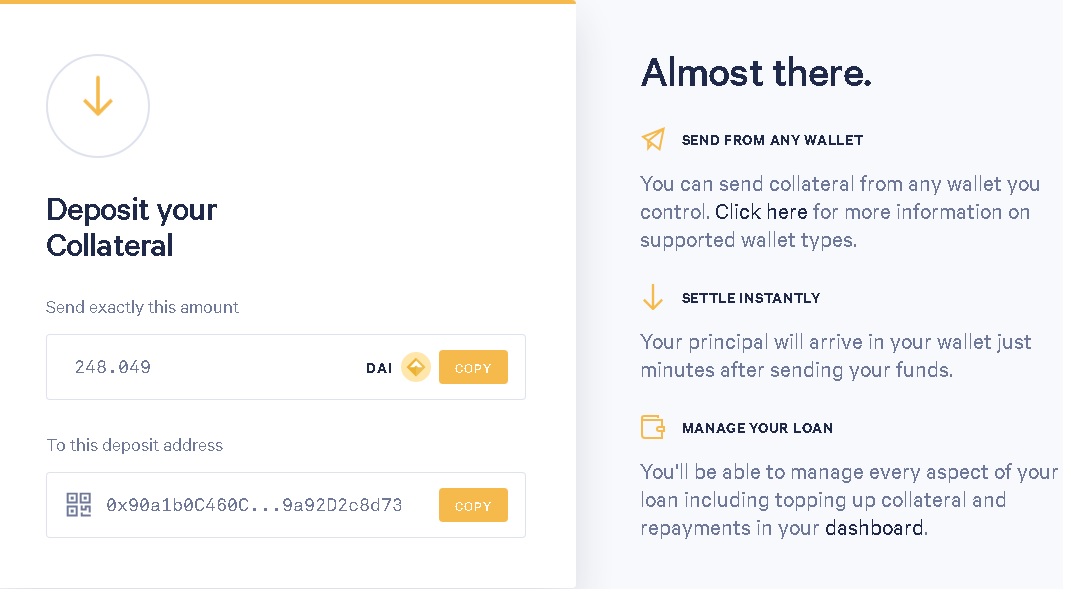Click the Manage Your Loan heading
Viewport: 1071px width, 594px height.
click(x=757, y=428)
